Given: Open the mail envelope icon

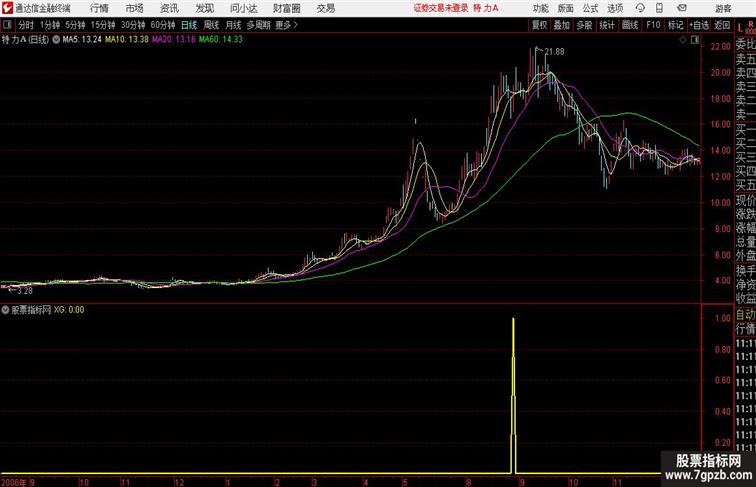Looking at the screenshot, I should [682, 8].
